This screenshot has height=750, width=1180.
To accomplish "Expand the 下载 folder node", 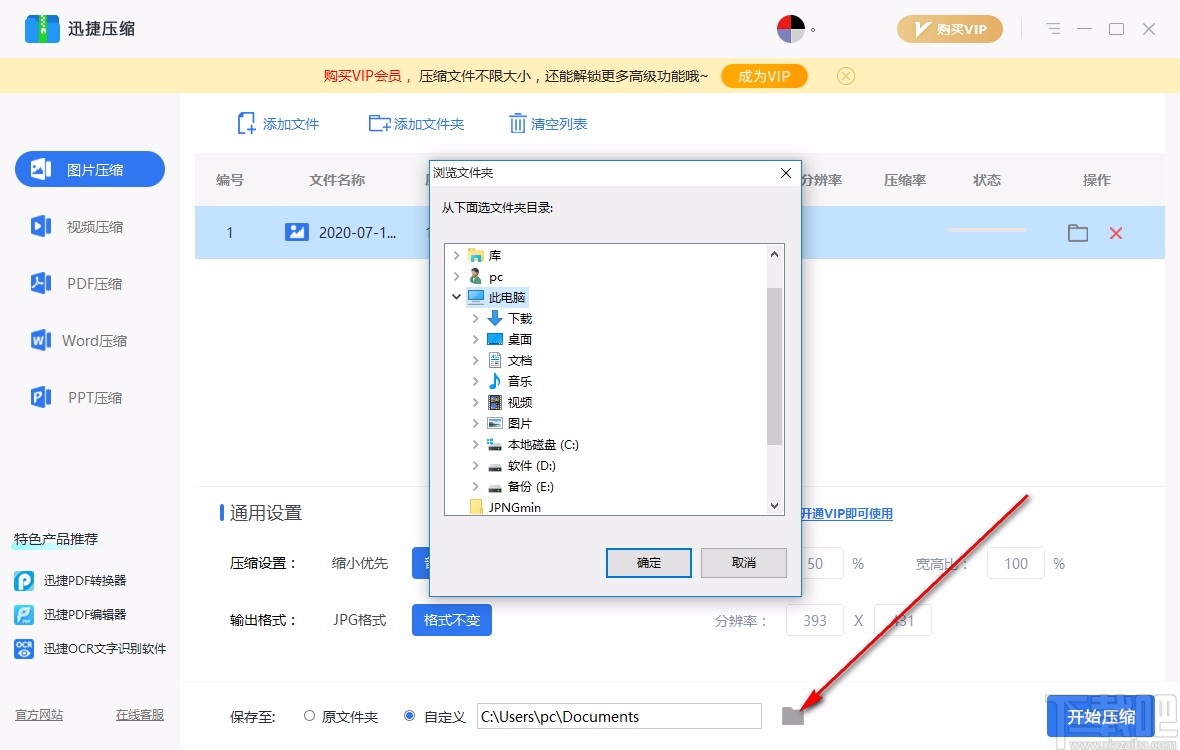I will click(476, 318).
